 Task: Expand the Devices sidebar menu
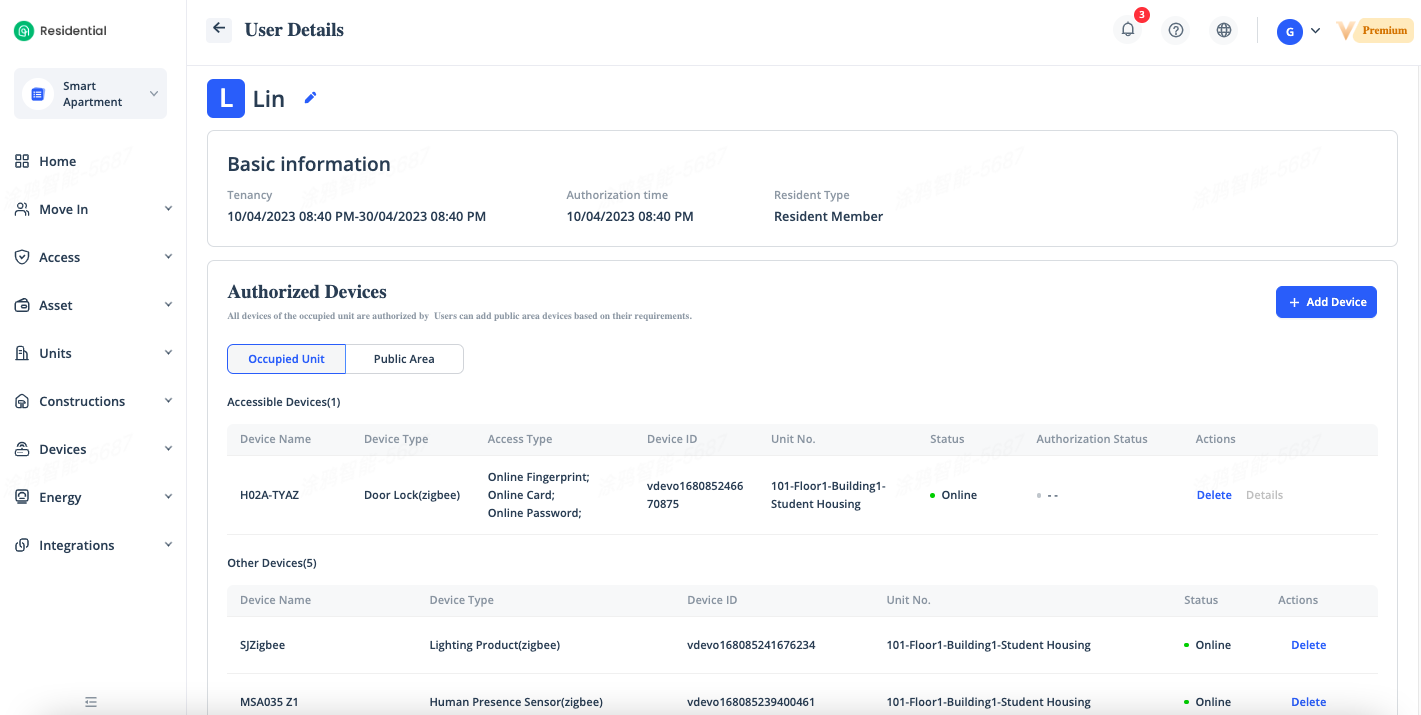coord(93,449)
